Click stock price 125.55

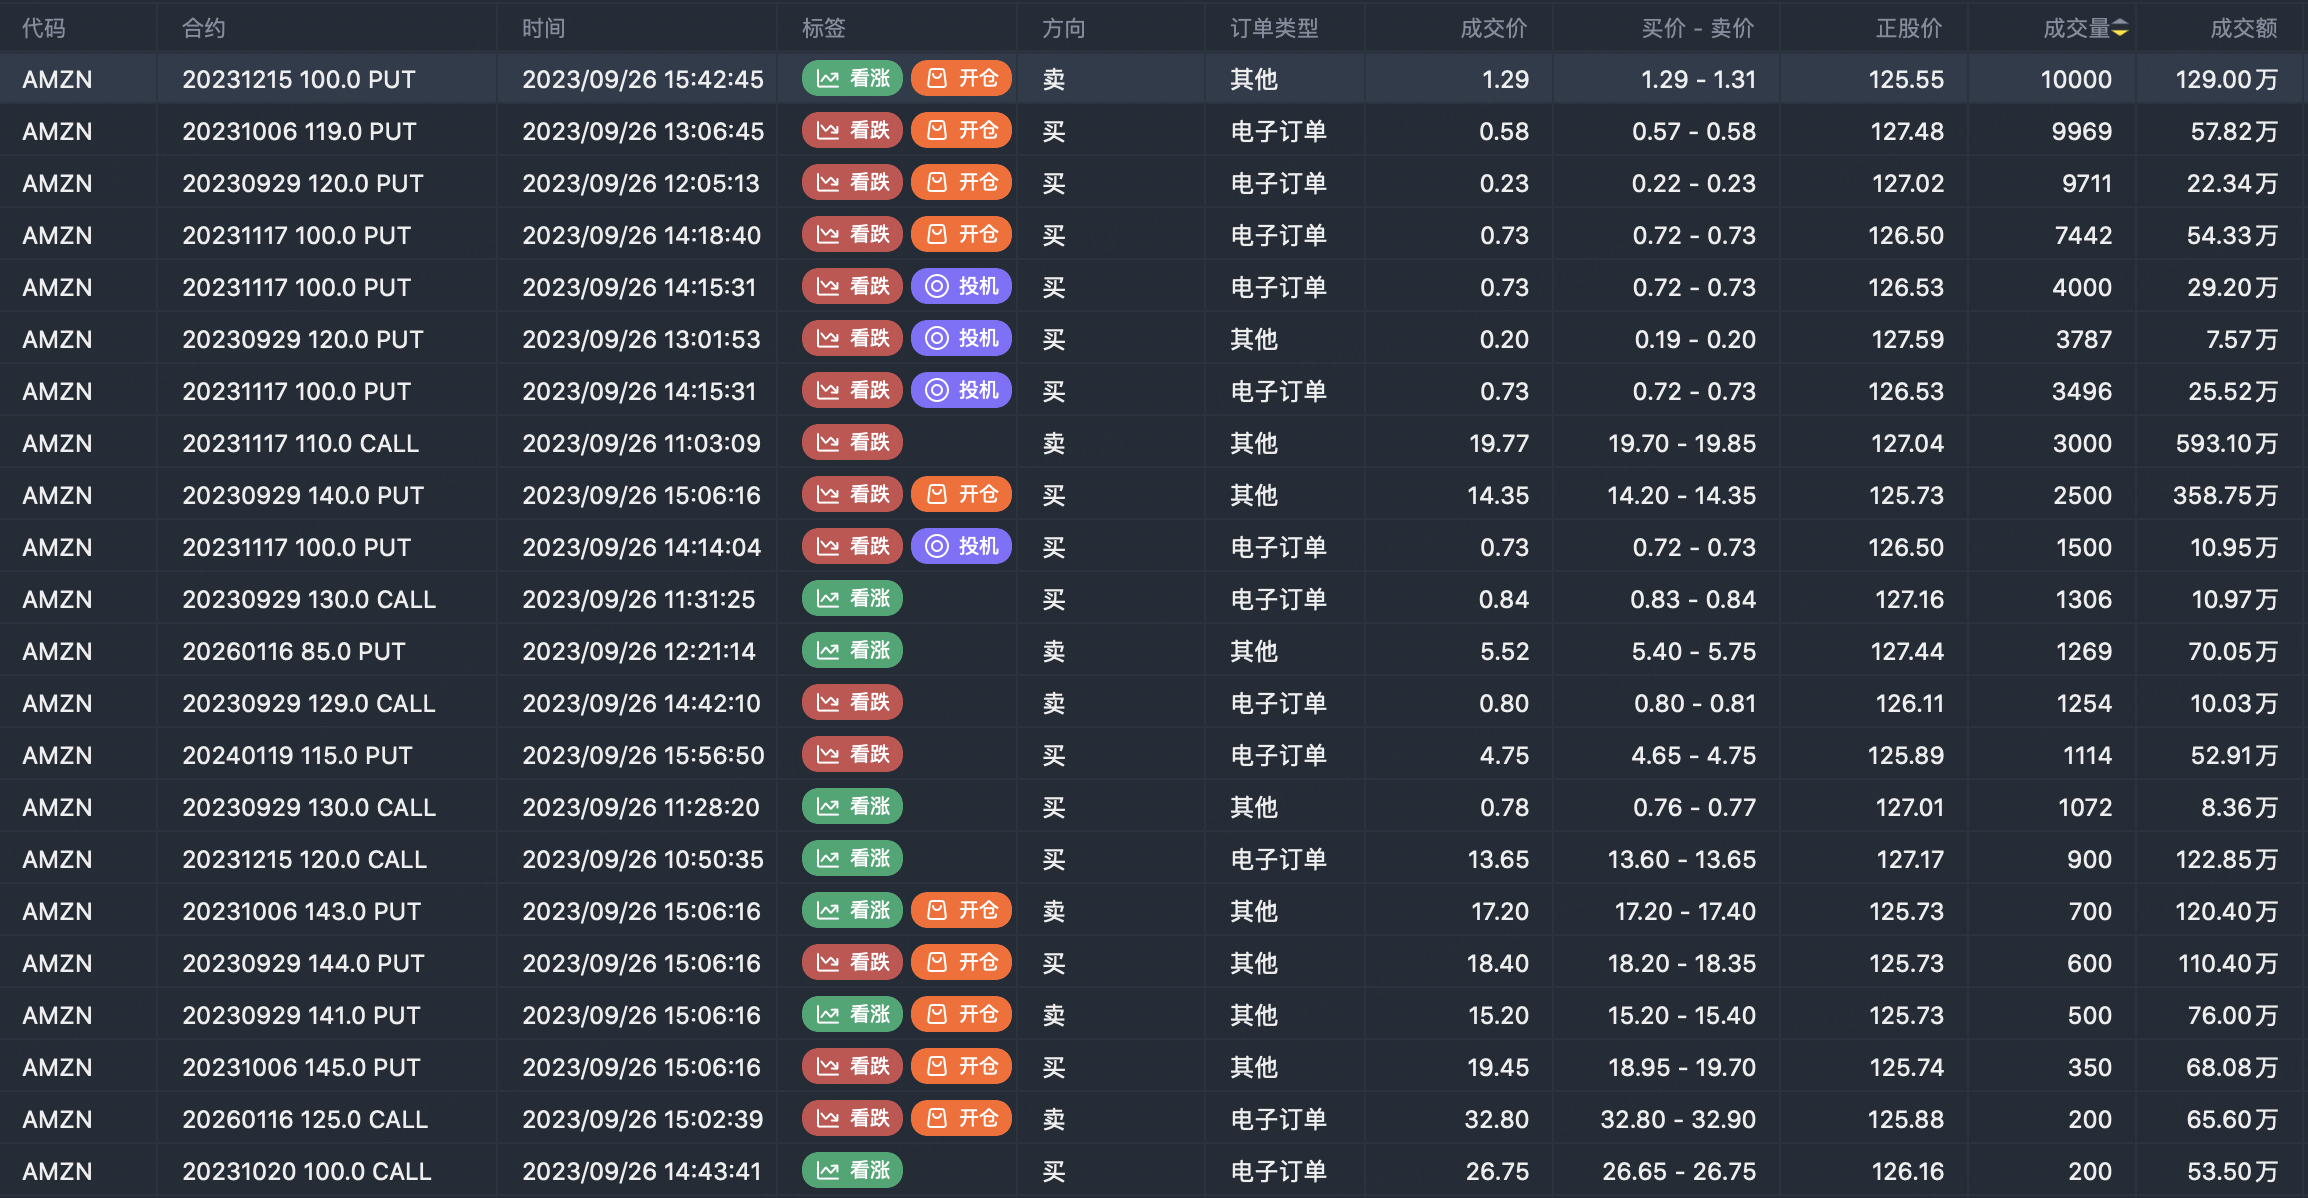tap(1907, 79)
